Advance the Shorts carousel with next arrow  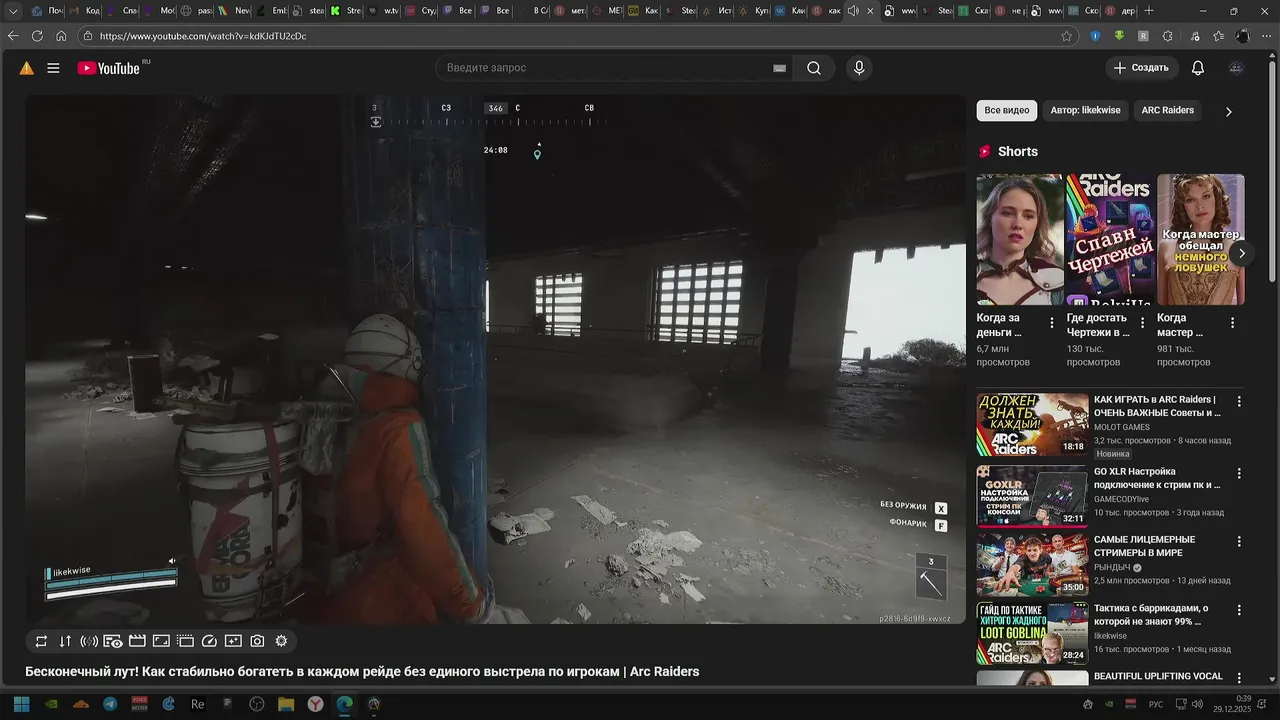(x=1241, y=253)
